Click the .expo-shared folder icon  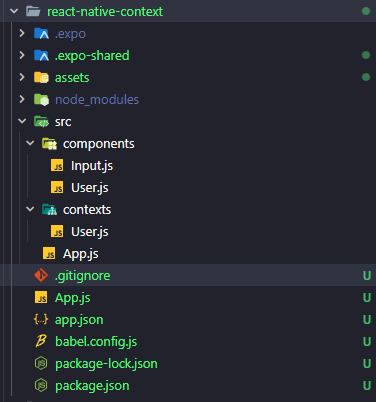tap(41, 55)
